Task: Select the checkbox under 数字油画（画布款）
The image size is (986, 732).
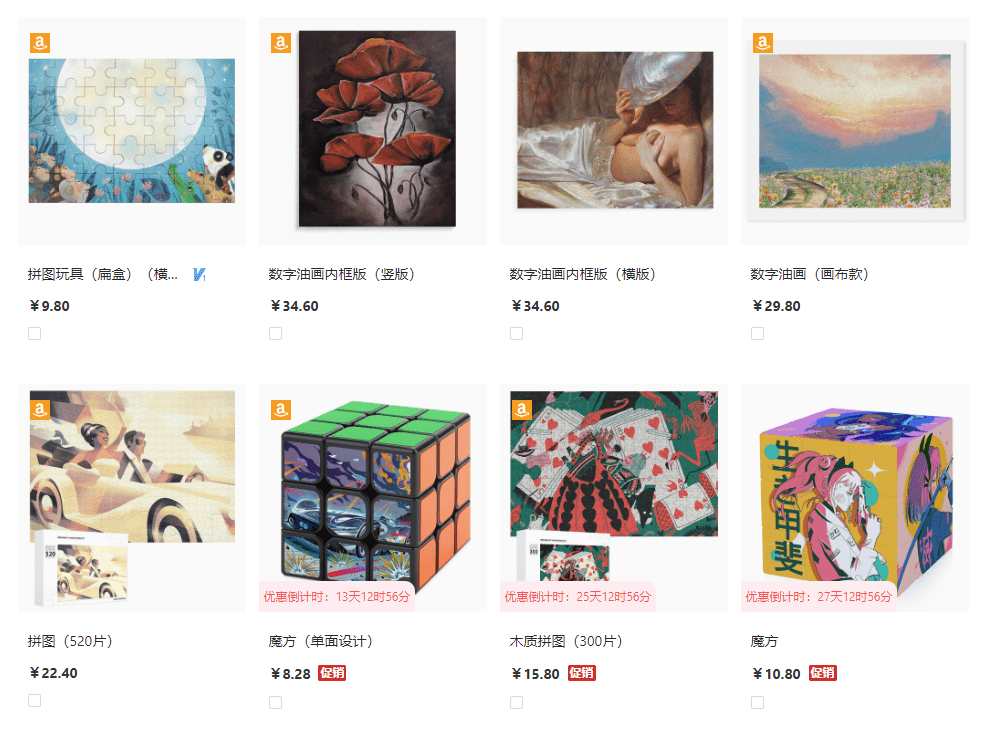Action: (x=758, y=333)
